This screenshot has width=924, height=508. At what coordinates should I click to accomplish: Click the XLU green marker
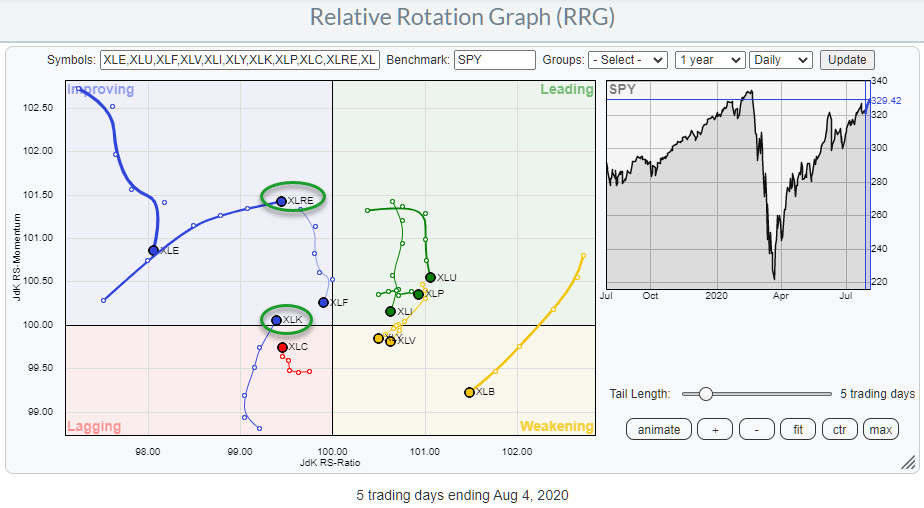tap(430, 277)
